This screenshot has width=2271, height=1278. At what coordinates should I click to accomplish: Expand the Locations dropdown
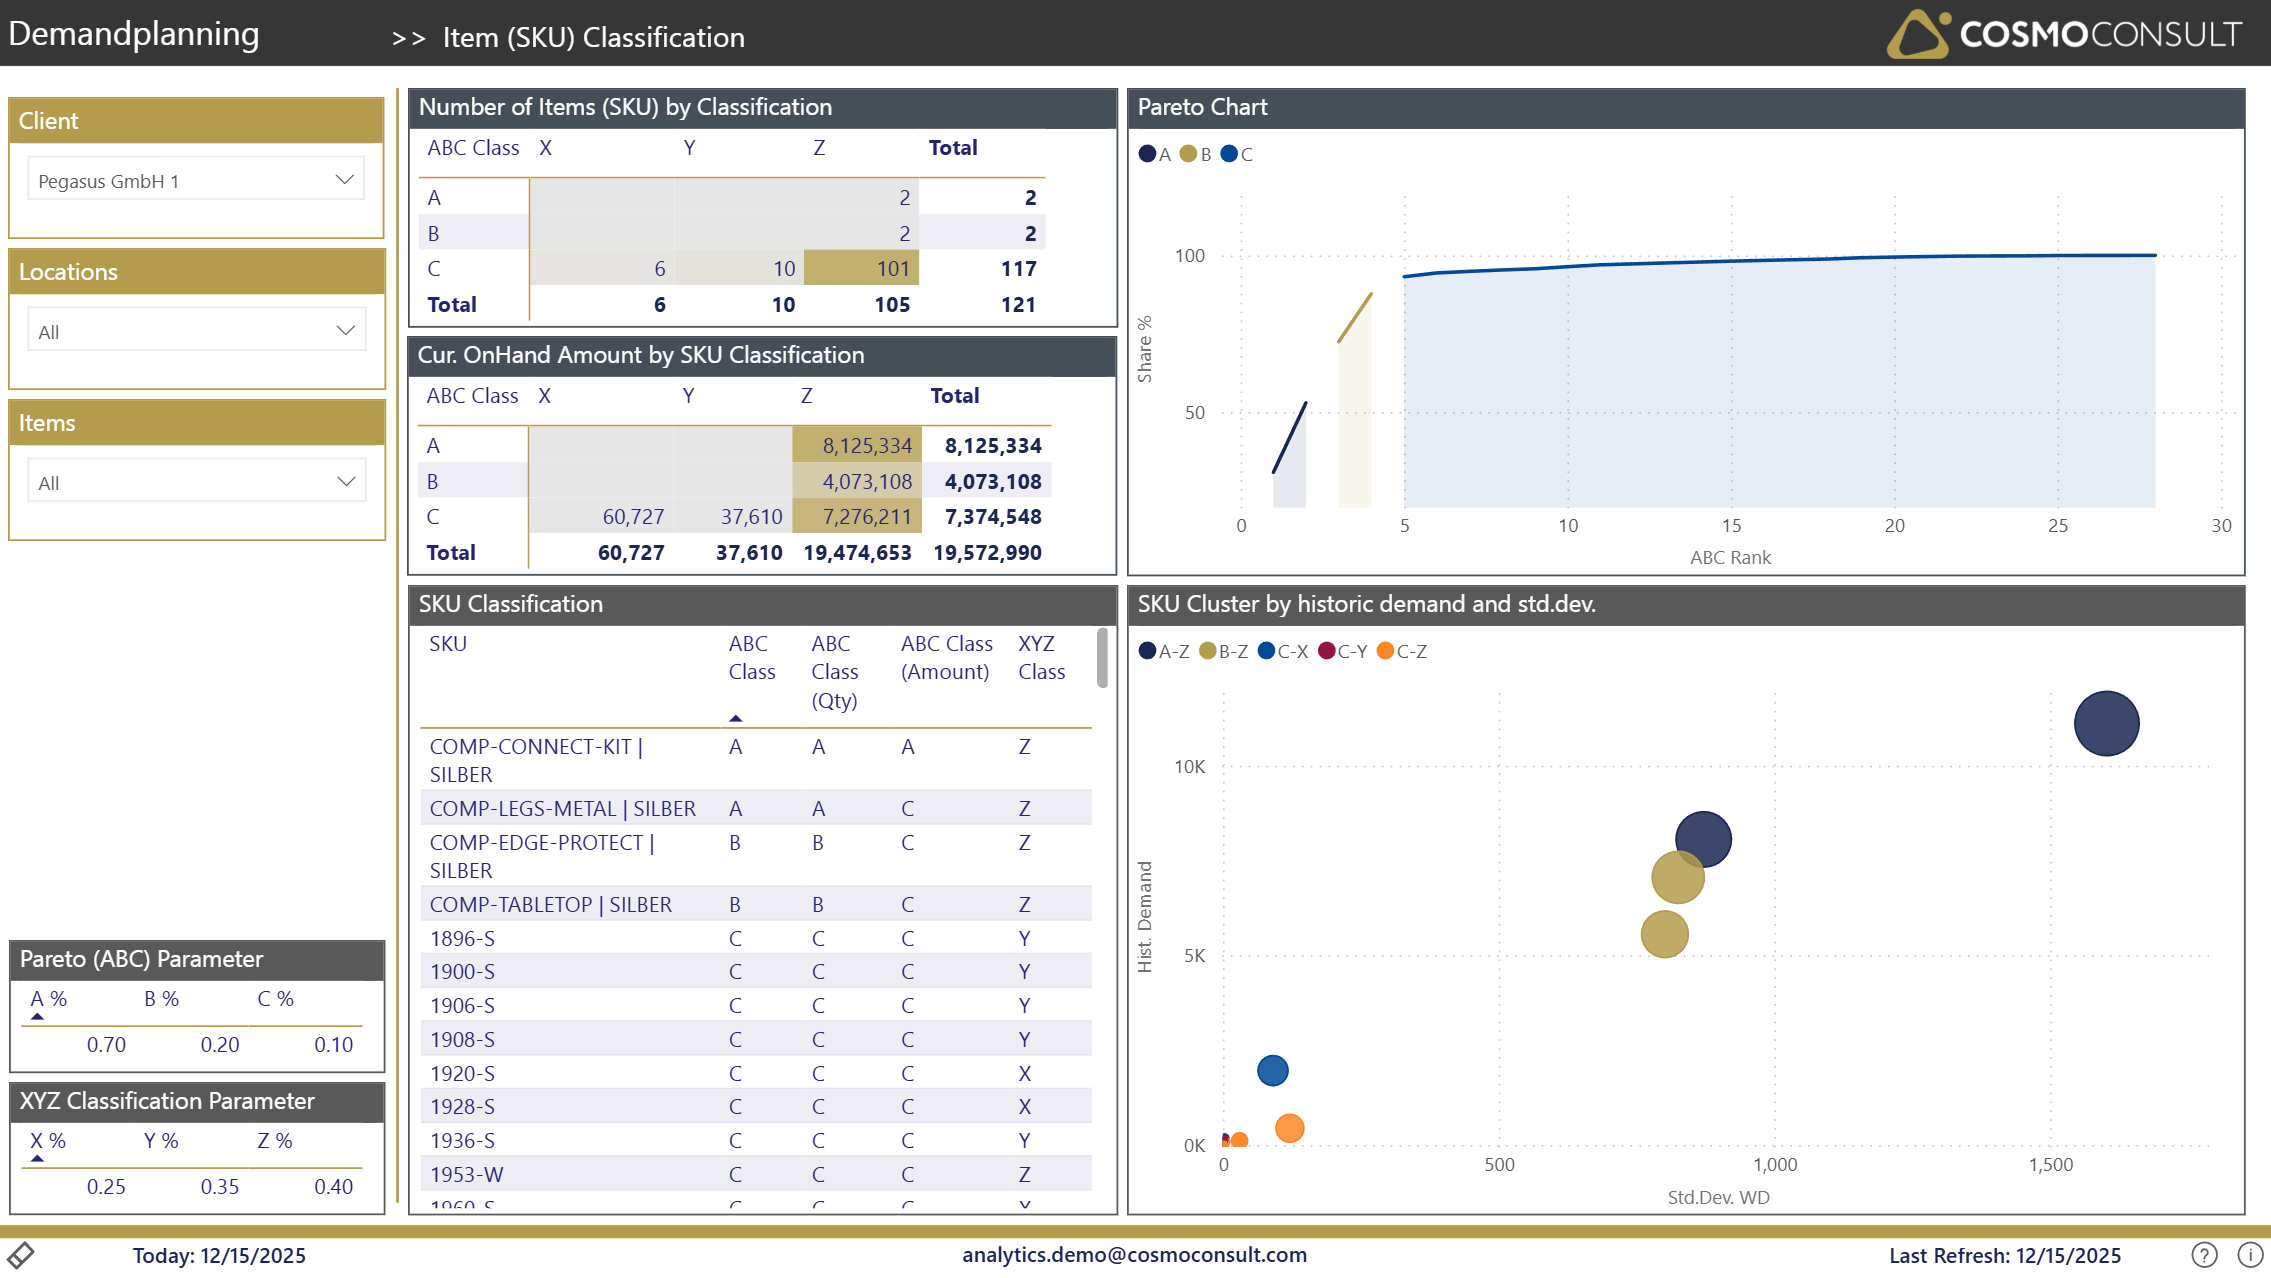196,331
